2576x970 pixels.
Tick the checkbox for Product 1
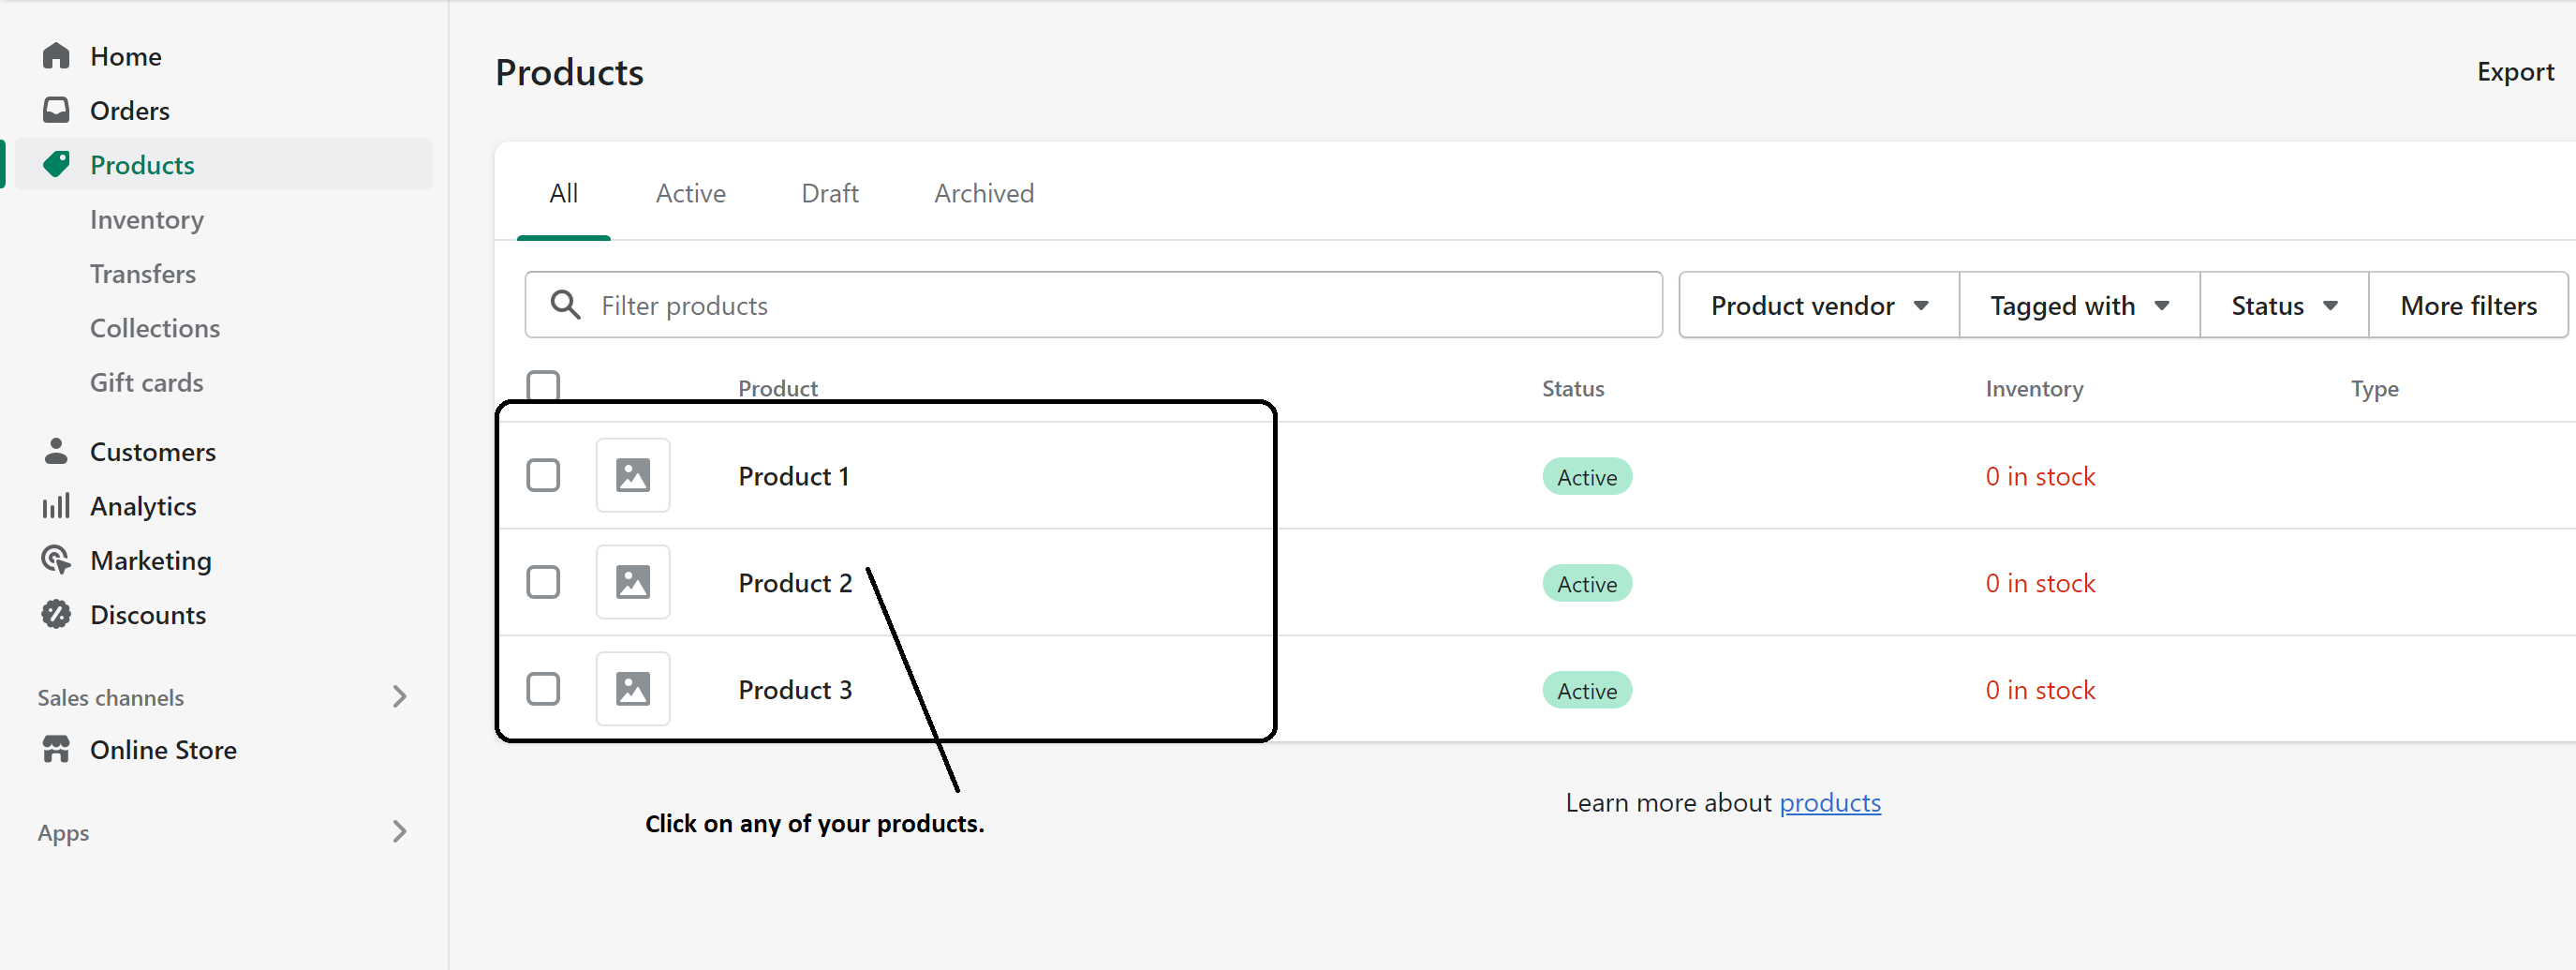click(x=543, y=475)
